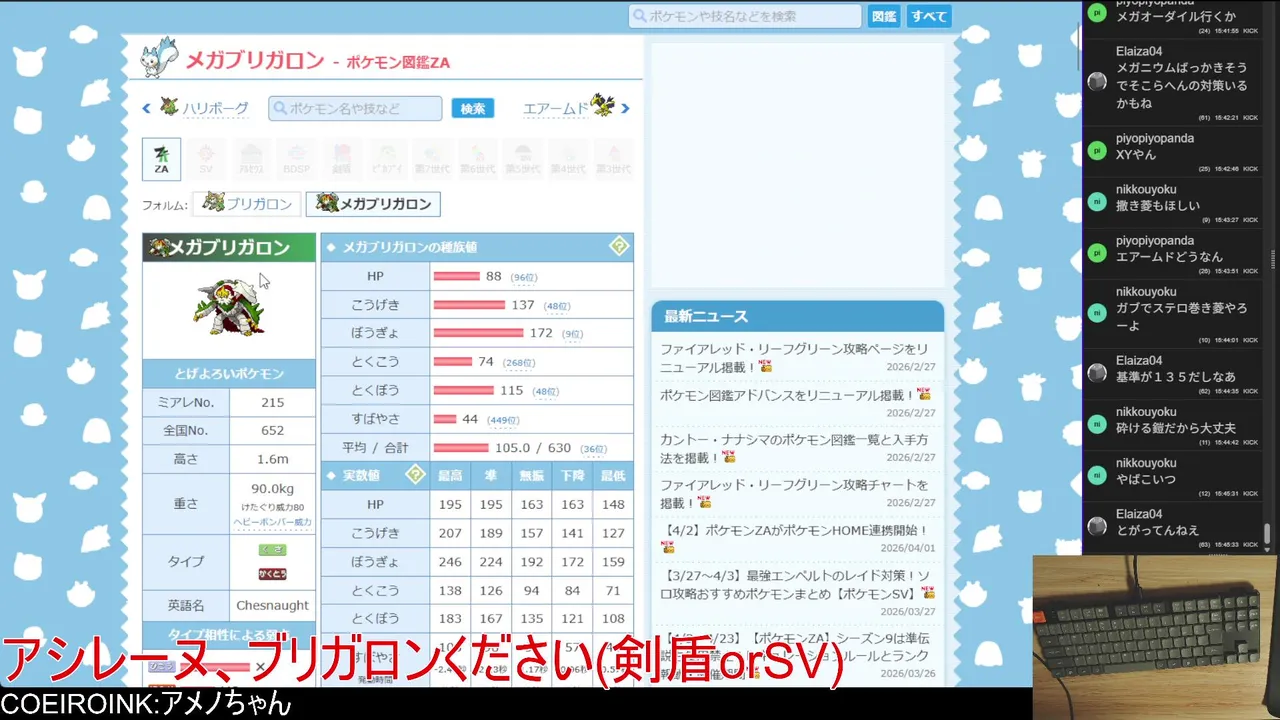Click the かくとう type badge

click(x=272, y=574)
